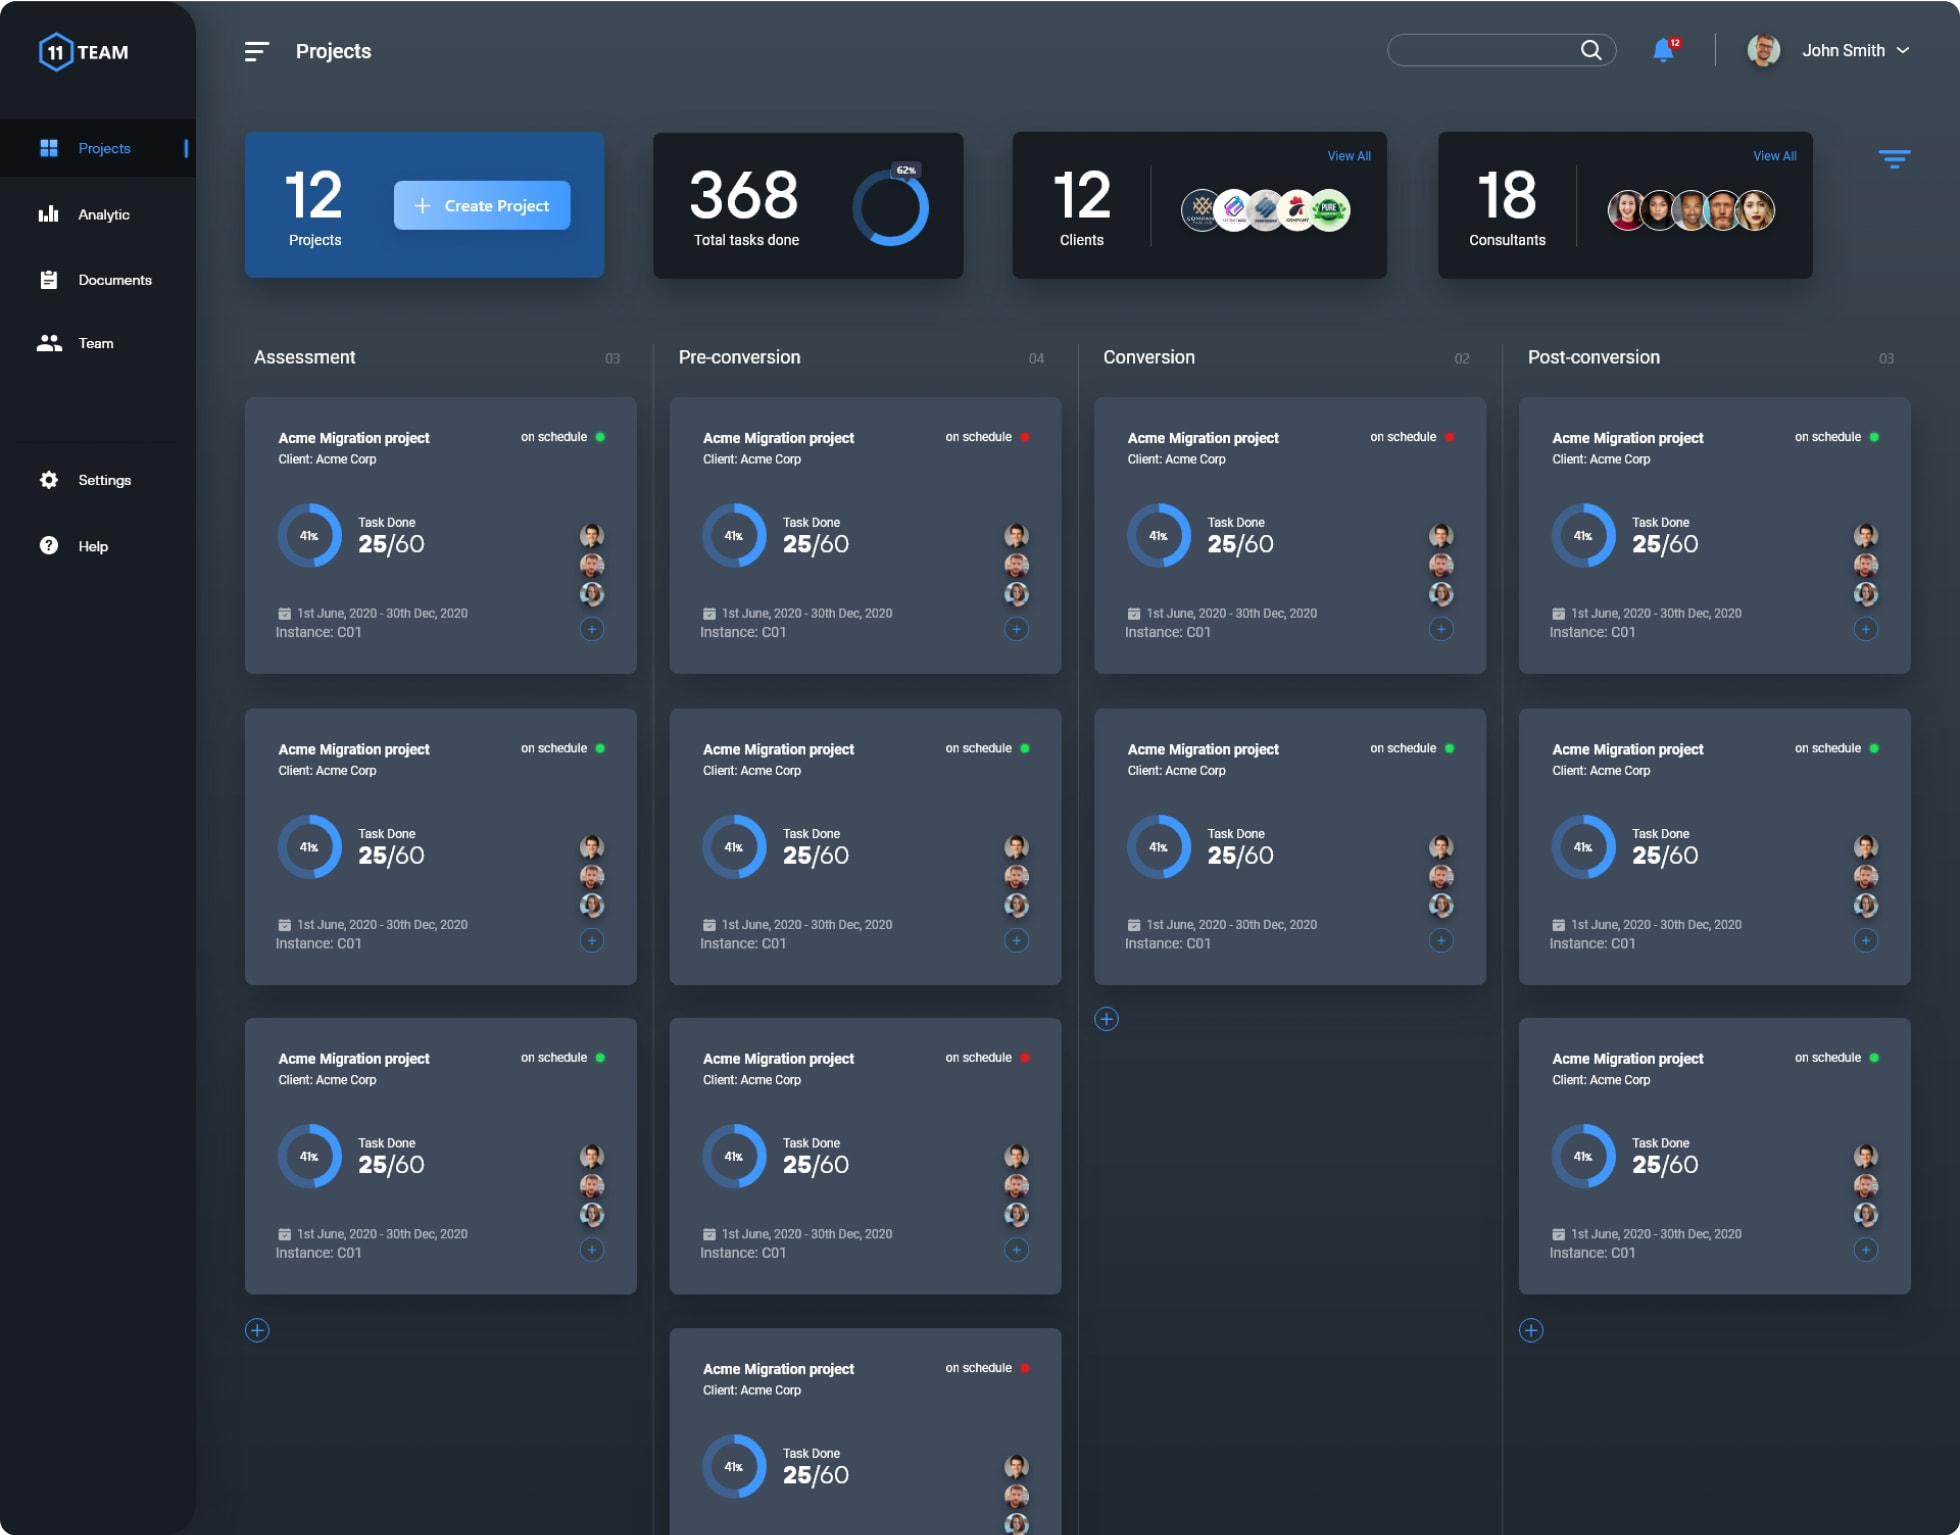Click the 11 TEAM logo

[x=84, y=52]
